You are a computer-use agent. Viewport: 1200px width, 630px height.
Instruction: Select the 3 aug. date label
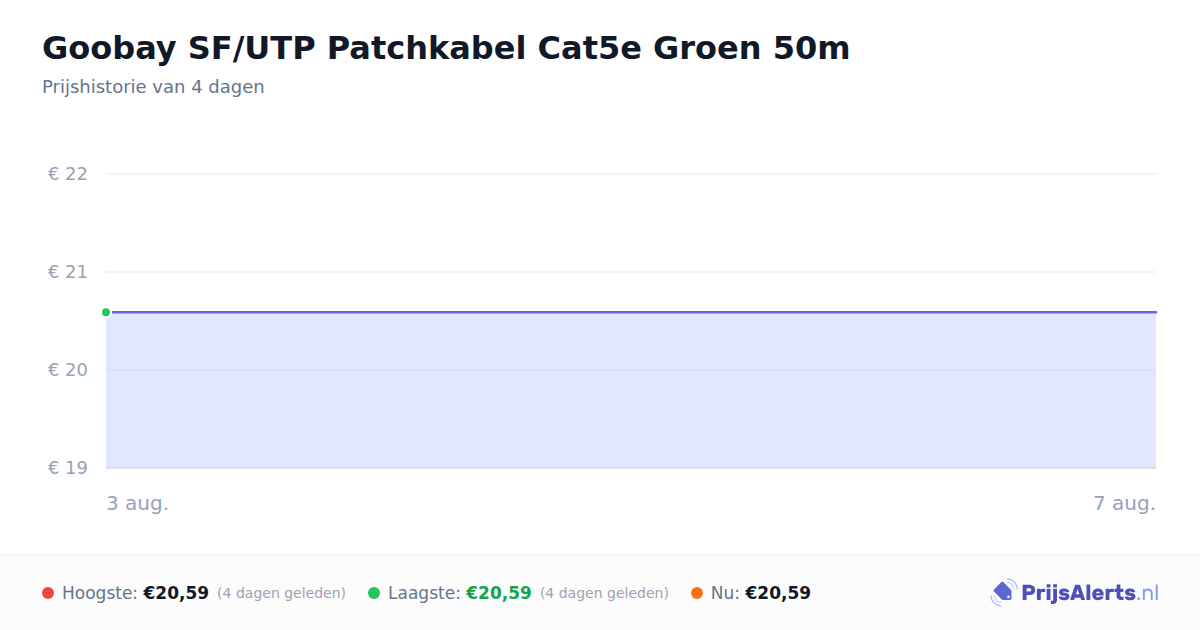[x=138, y=504]
